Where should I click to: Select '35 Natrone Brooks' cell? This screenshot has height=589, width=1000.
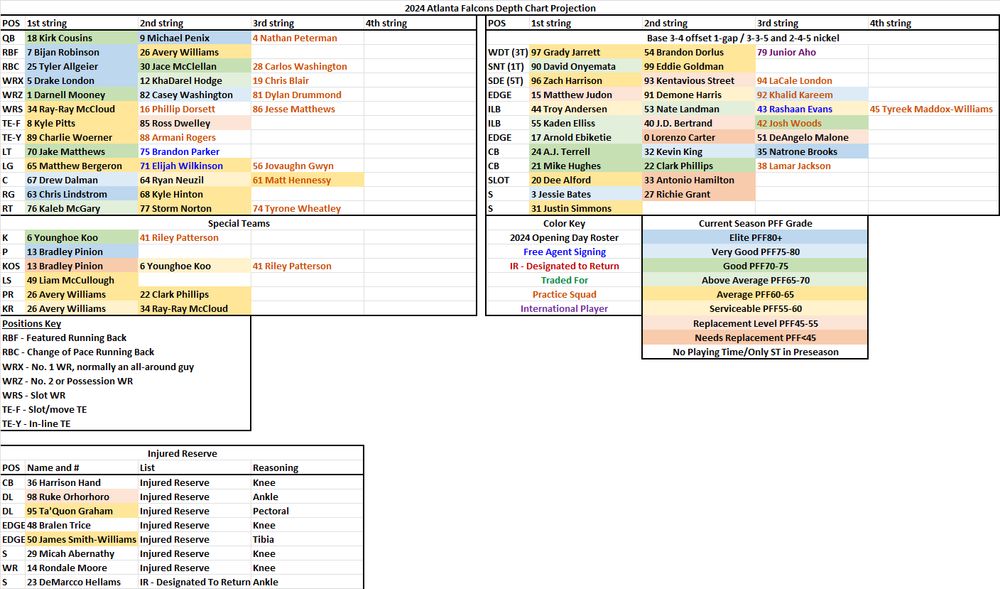tap(811, 152)
